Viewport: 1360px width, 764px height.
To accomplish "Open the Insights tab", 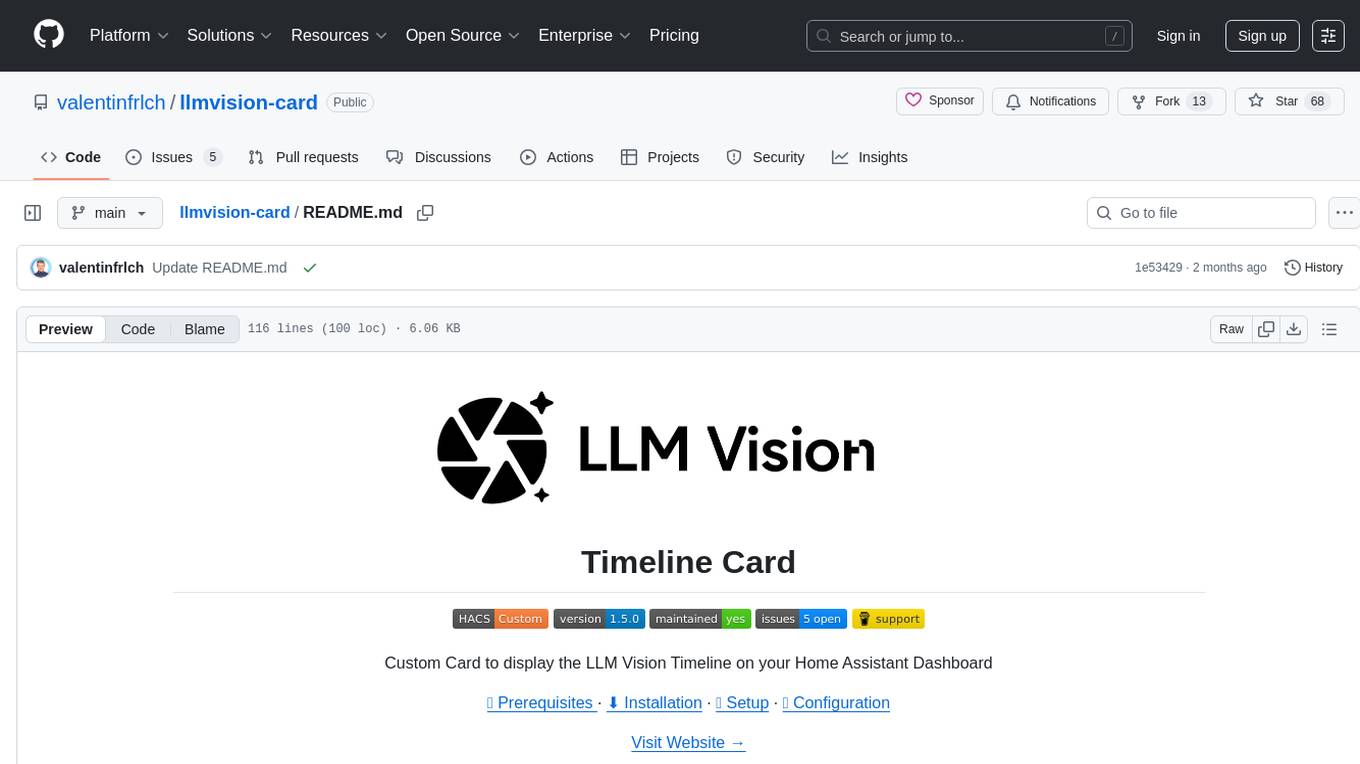I will [870, 157].
